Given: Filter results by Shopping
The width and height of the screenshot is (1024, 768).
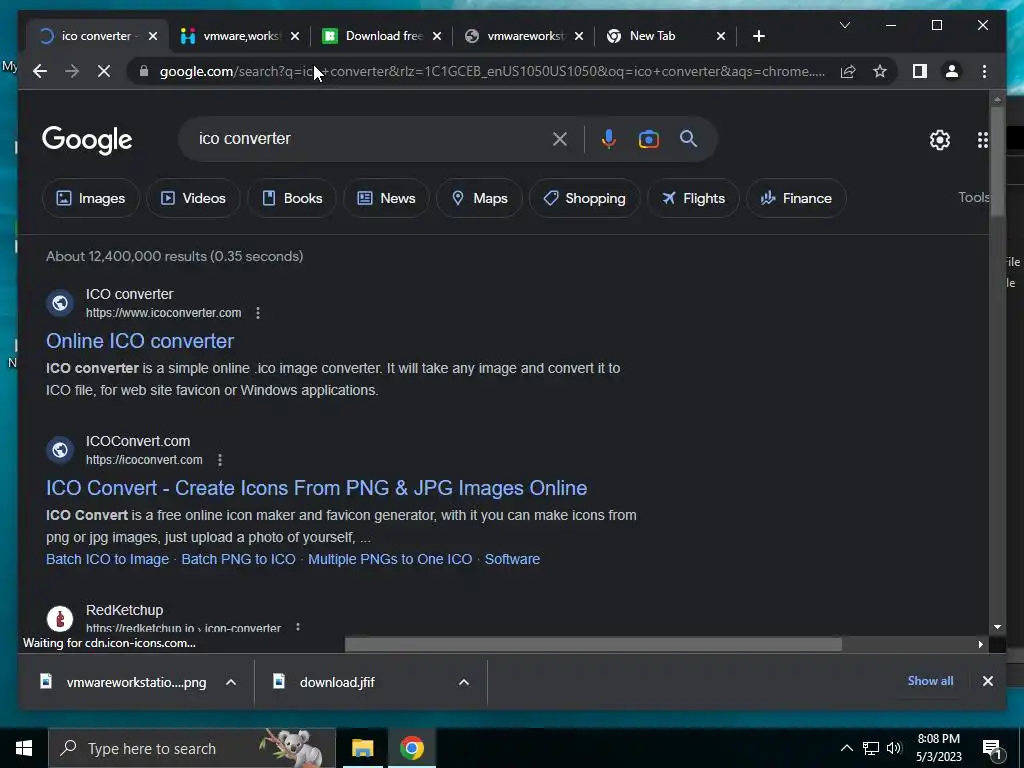Looking at the screenshot, I should pyautogui.click(x=584, y=198).
